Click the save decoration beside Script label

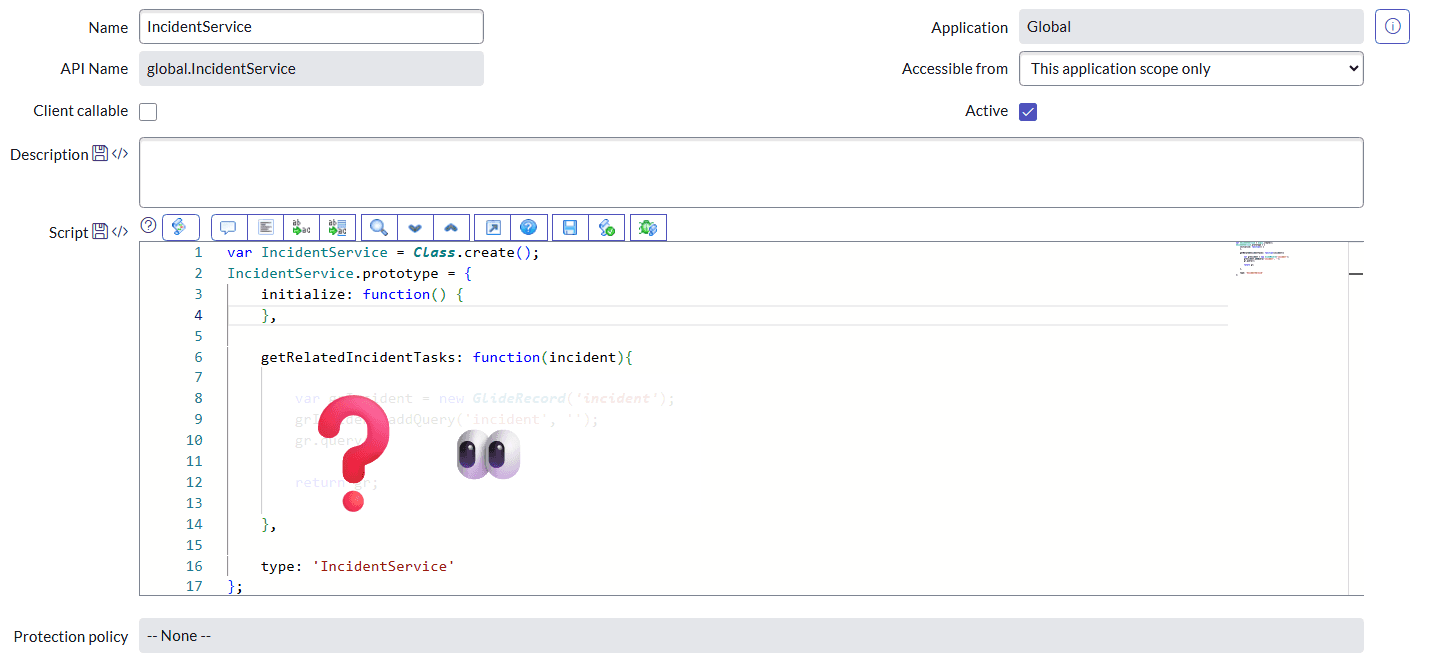[99, 230]
